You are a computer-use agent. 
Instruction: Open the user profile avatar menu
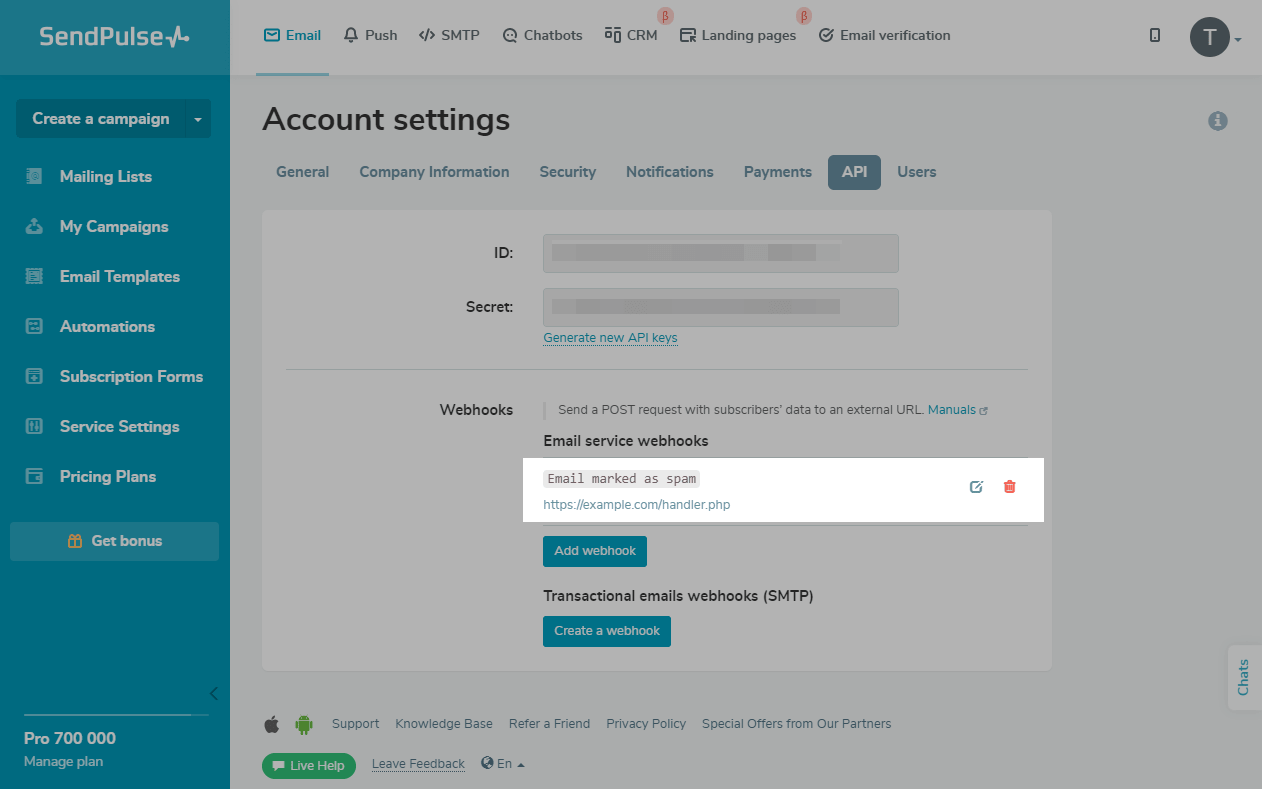point(1210,38)
